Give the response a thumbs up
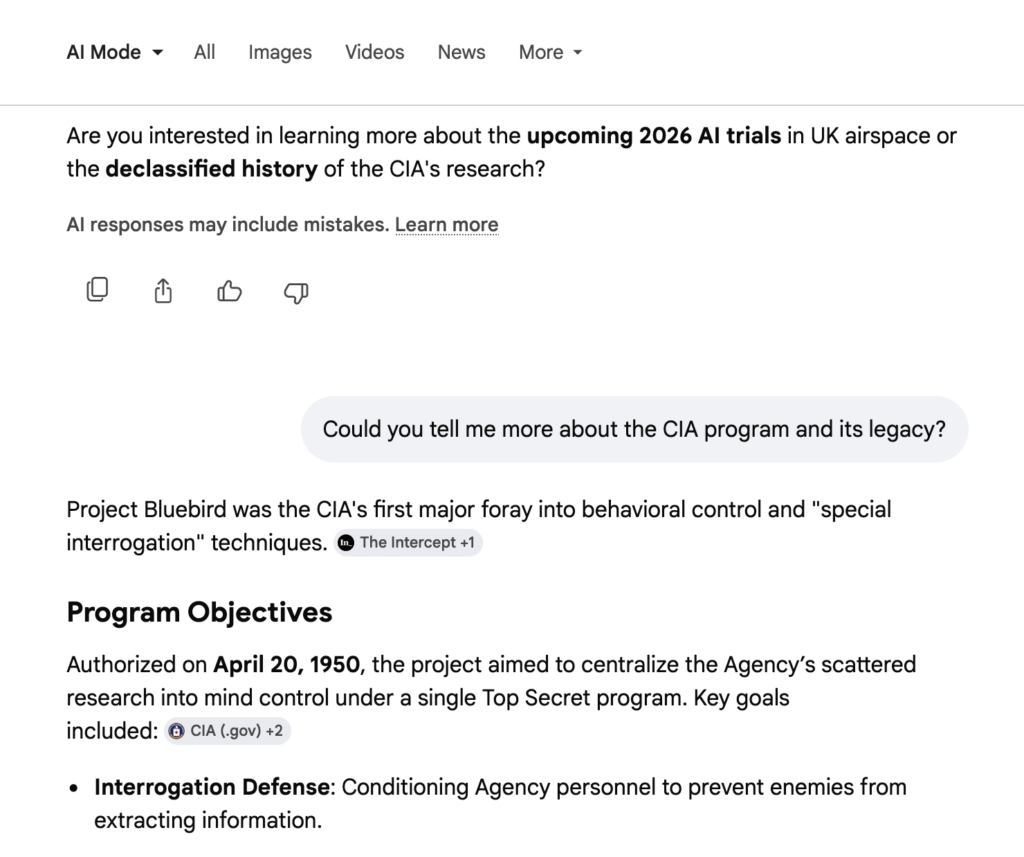Viewport: 1024px width, 857px height. (230, 291)
